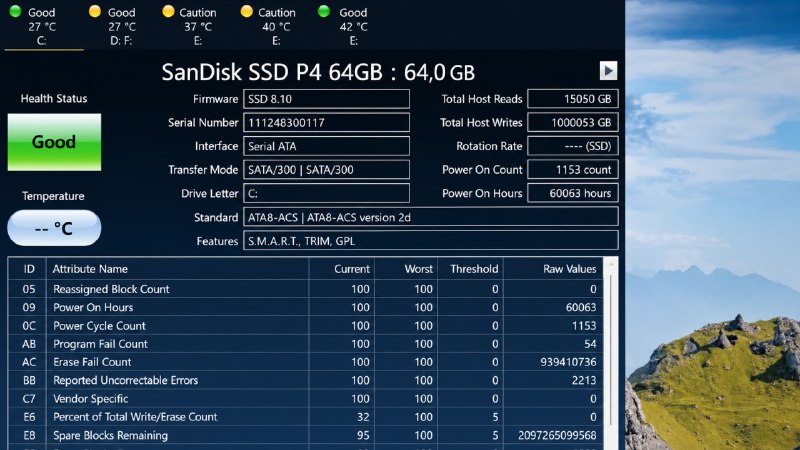This screenshot has height=450, width=800.
Task: Click the Threshold column header
Action: point(470,269)
